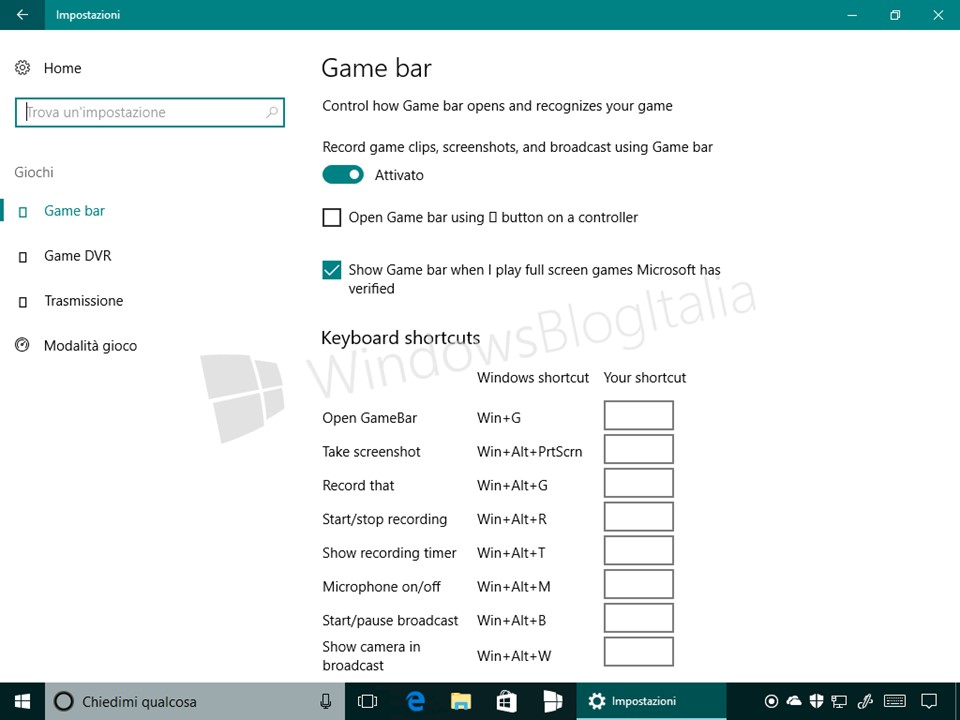Click the Open GameBar custom shortcut box

[639, 416]
